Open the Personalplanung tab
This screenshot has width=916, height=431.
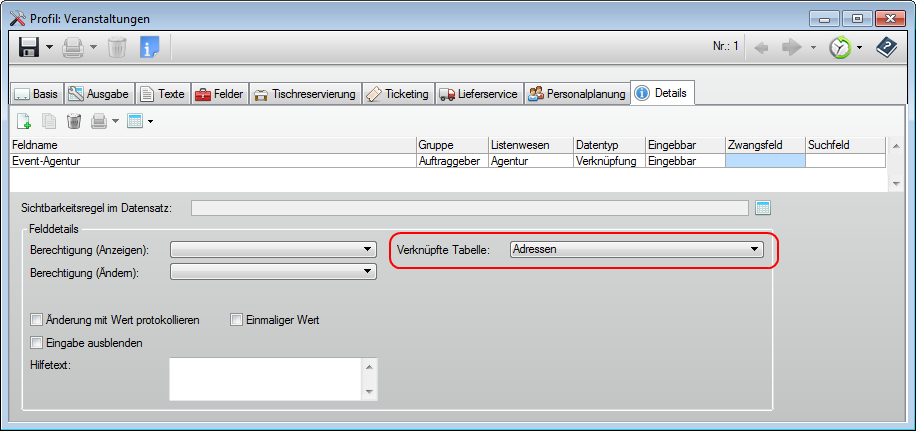click(578, 94)
